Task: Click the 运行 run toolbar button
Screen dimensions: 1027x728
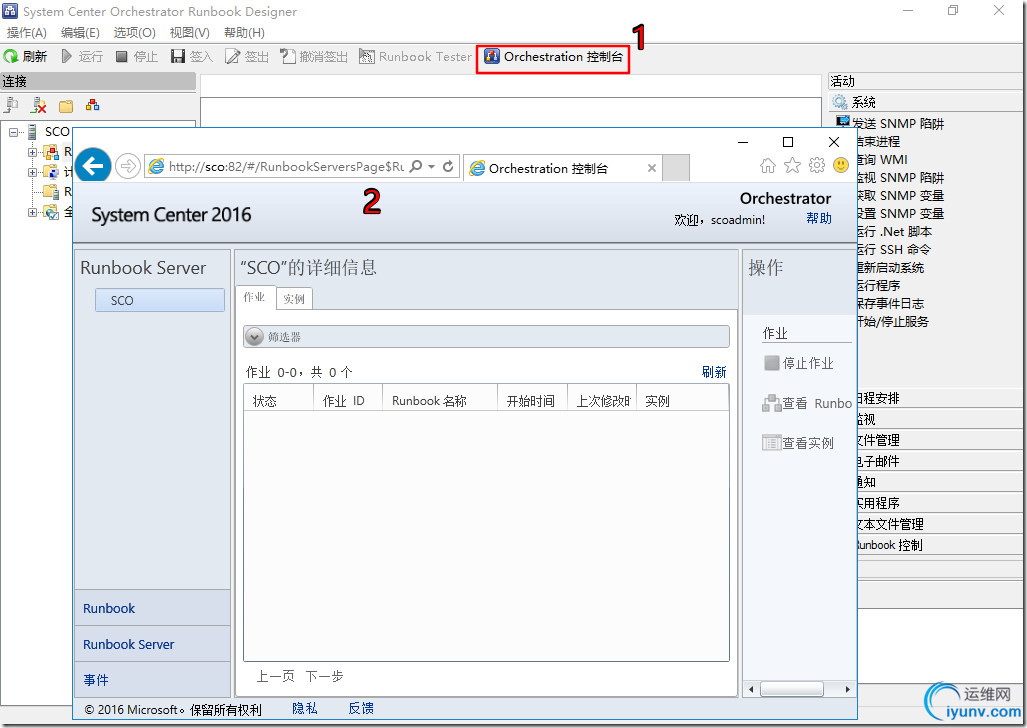Action: 83,57
